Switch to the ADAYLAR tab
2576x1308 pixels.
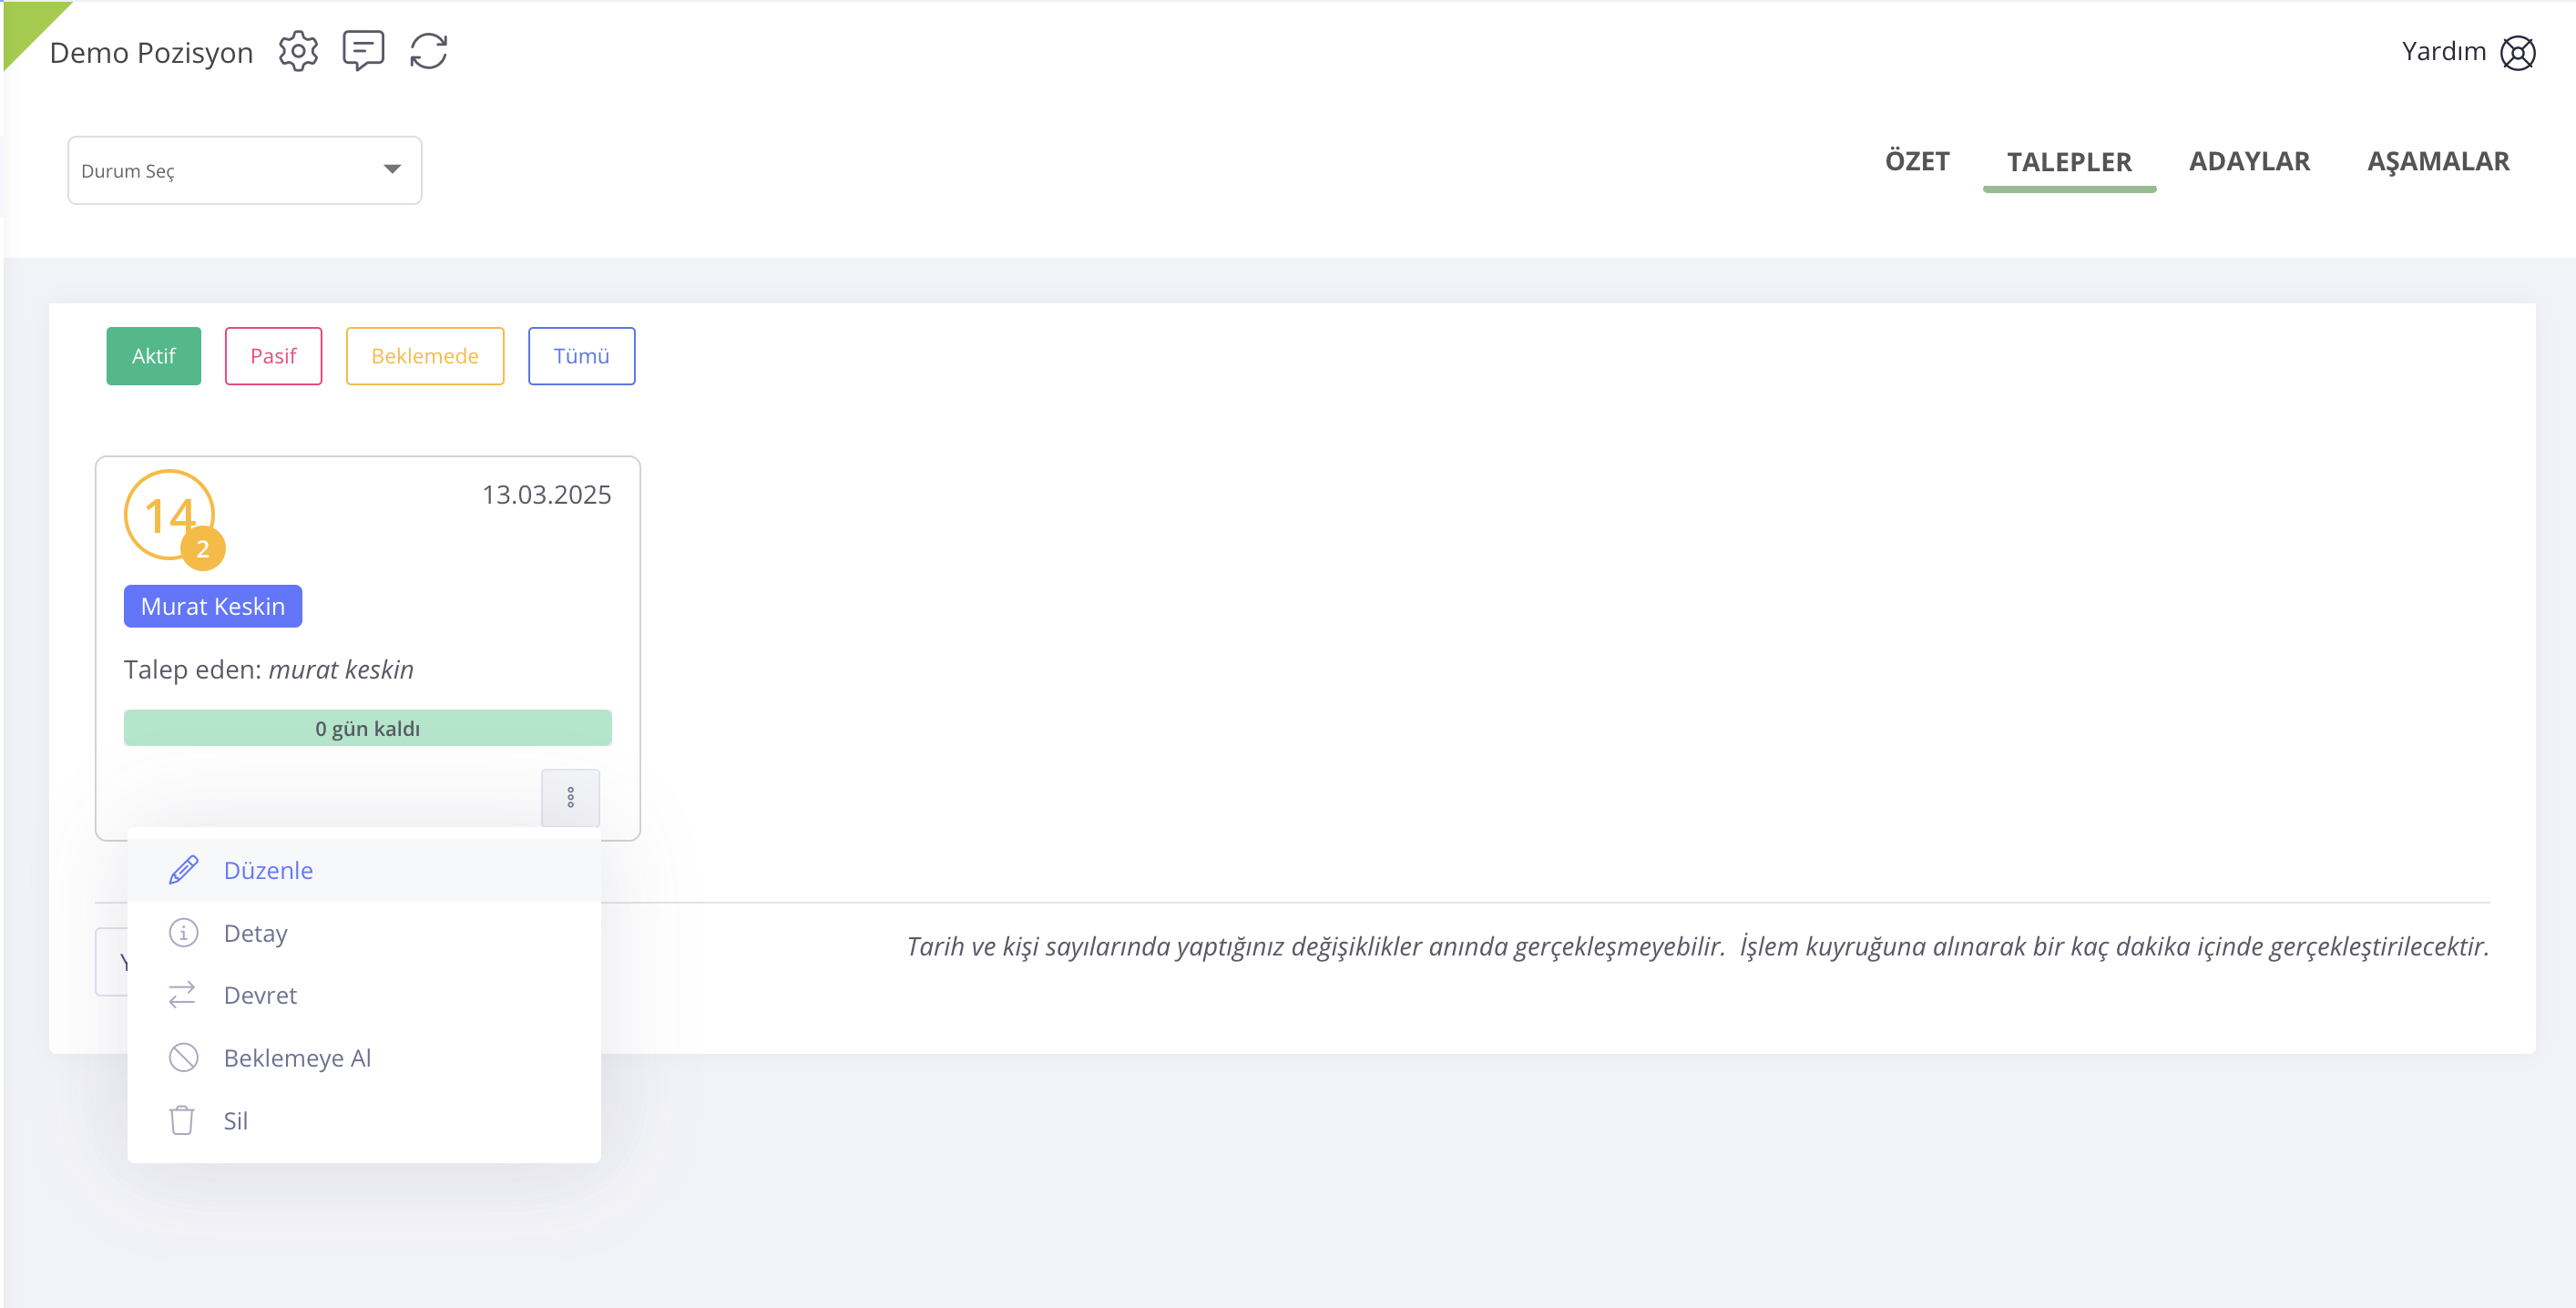2249,162
